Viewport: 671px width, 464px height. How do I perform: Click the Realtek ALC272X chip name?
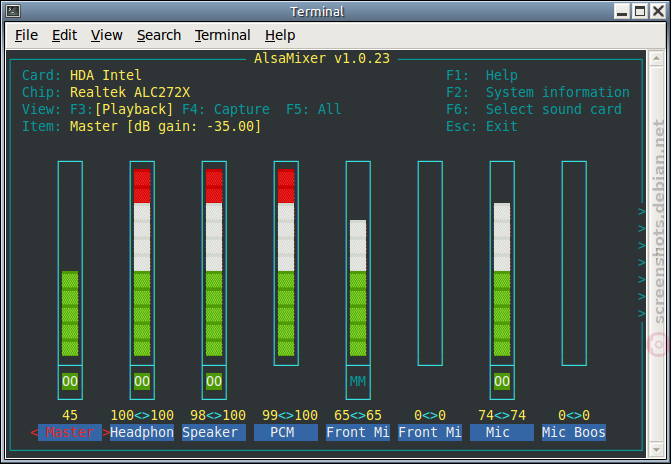130,92
